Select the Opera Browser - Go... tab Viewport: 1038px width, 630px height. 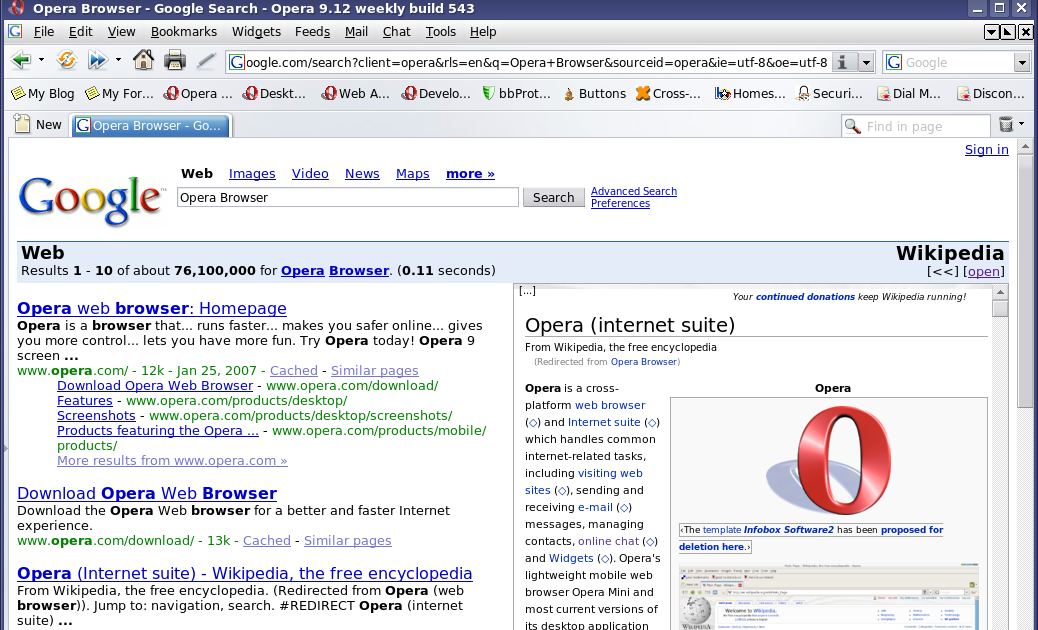(x=150, y=125)
